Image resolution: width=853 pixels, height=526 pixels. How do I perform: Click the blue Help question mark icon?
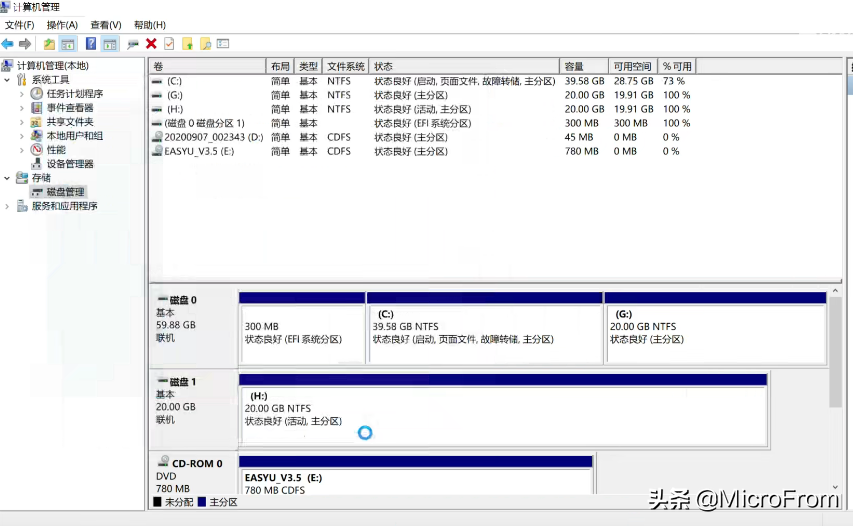(91, 44)
